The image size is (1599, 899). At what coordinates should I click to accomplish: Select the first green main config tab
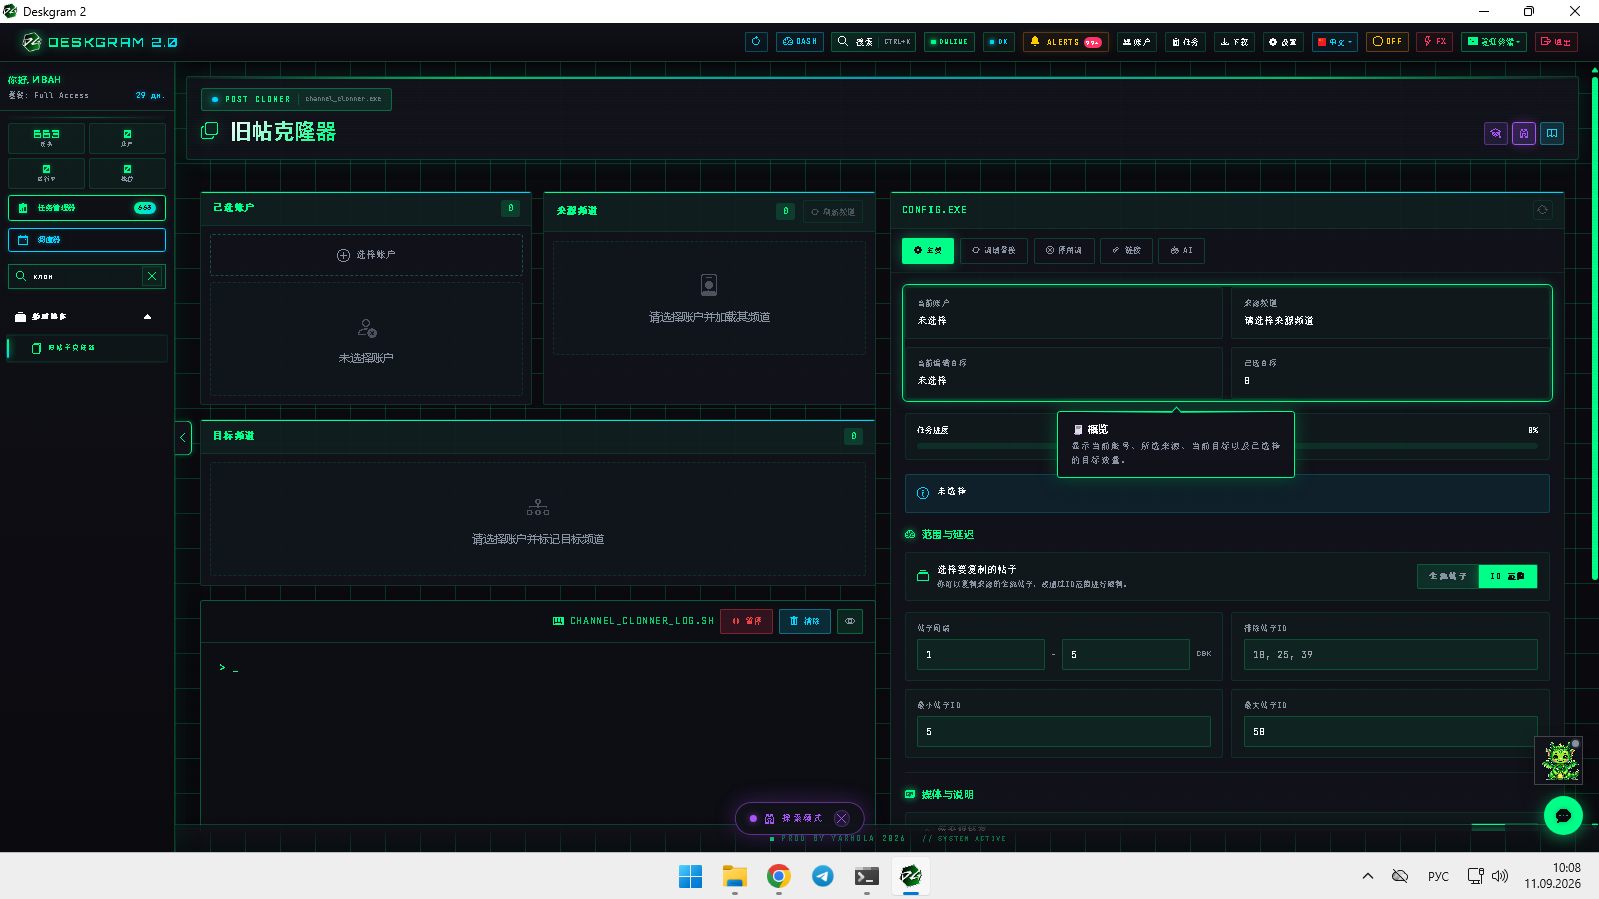(928, 251)
